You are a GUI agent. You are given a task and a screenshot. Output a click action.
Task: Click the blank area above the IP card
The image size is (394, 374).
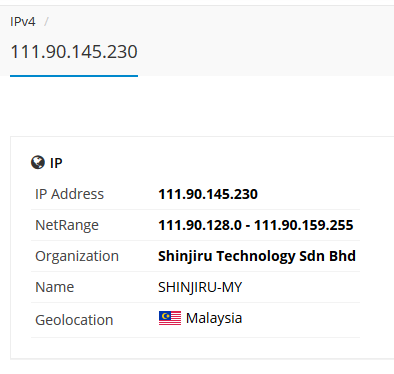click(x=197, y=106)
